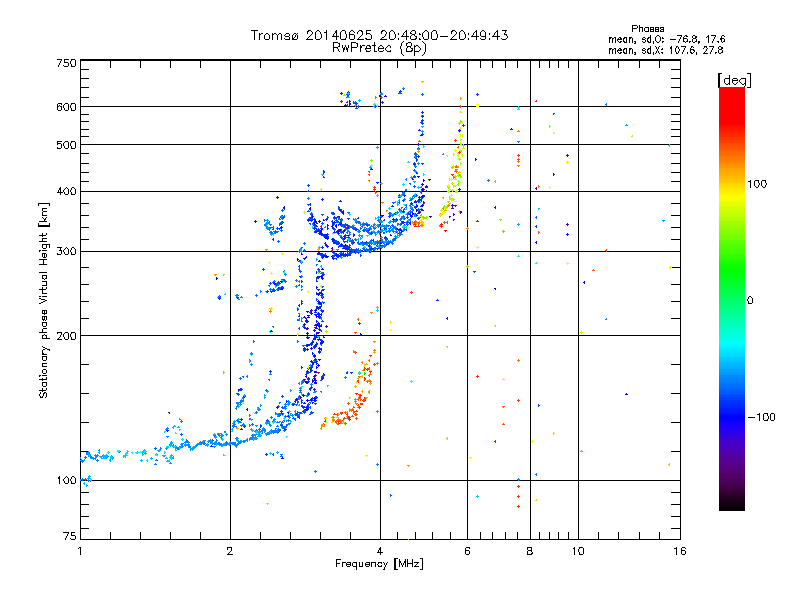
Task: Click the '500' height axis tick label
Action: (66, 145)
